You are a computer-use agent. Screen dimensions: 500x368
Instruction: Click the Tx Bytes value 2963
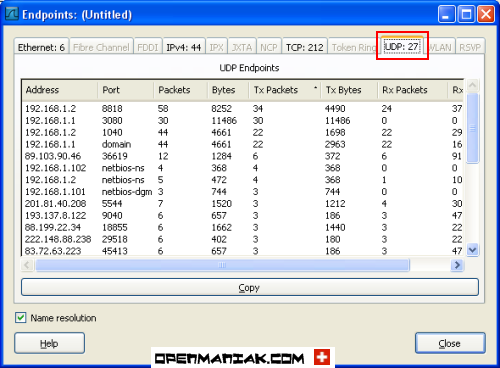pyautogui.click(x=335, y=144)
